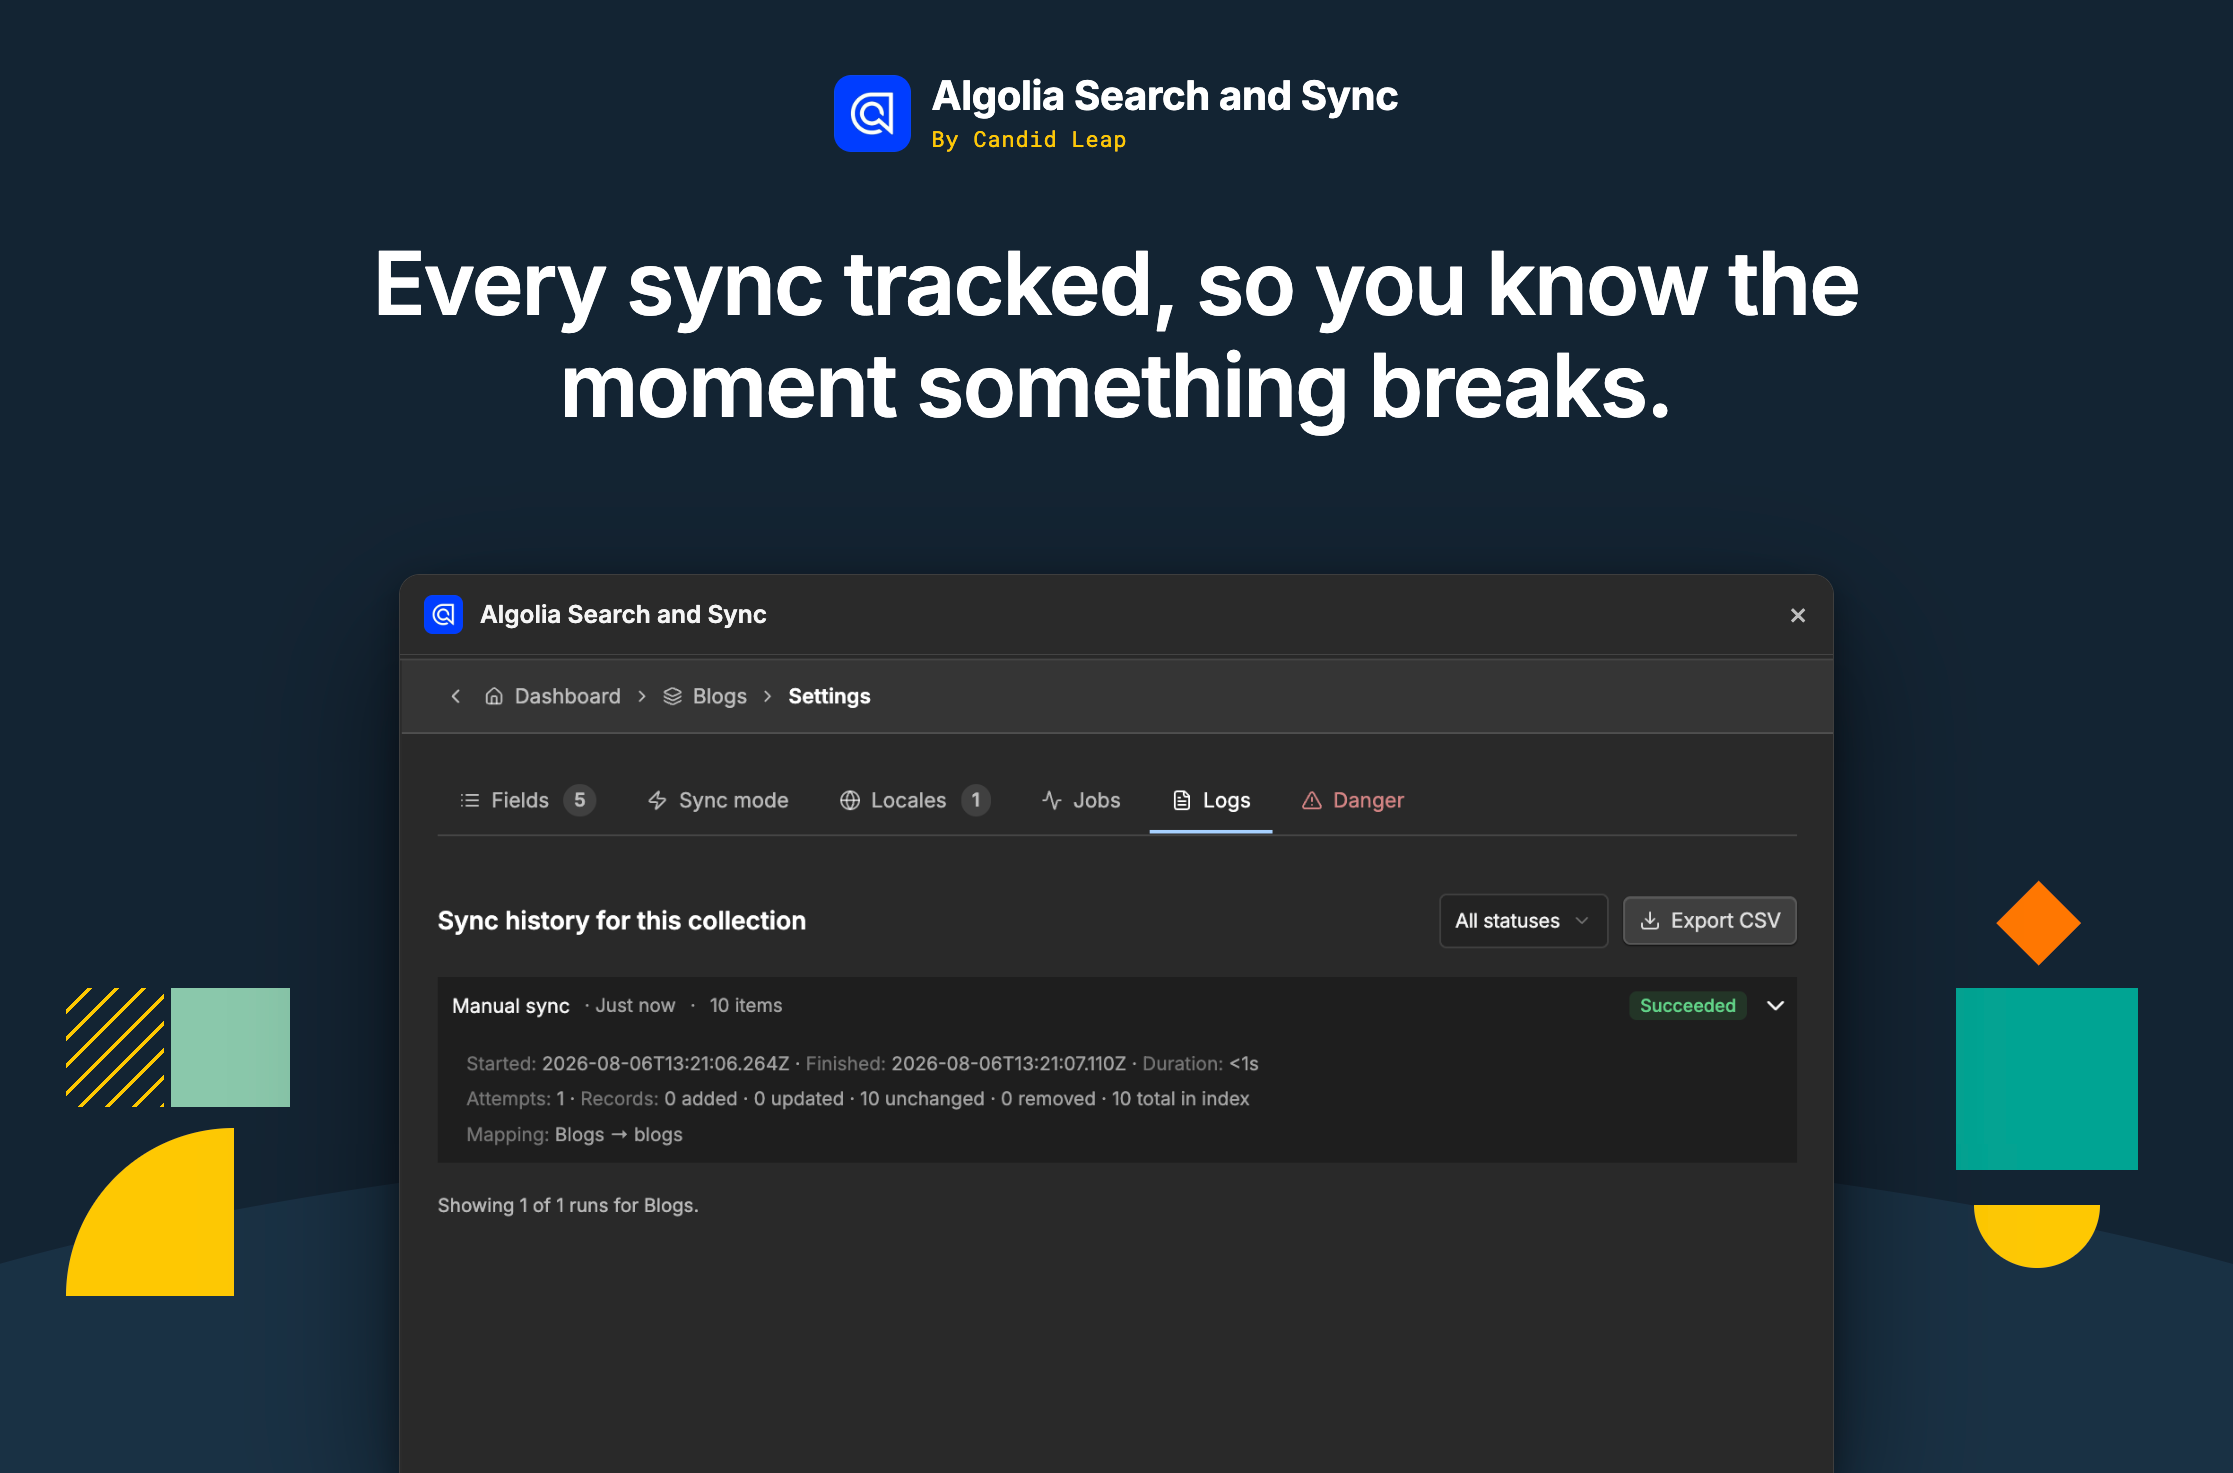Click the Manual sync entry title
Viewport: 2233px width, 1473px height.
tap(511, 1006)
